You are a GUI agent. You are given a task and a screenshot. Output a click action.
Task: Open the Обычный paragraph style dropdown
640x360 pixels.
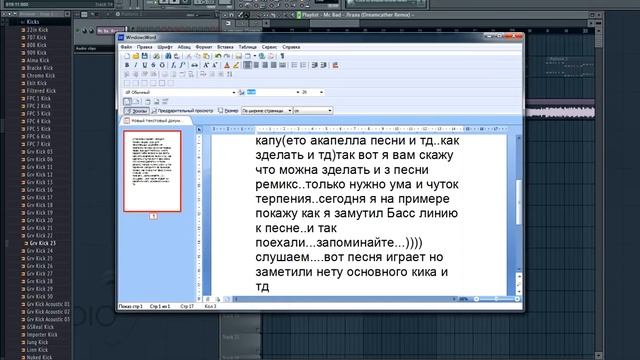[234, 92]
